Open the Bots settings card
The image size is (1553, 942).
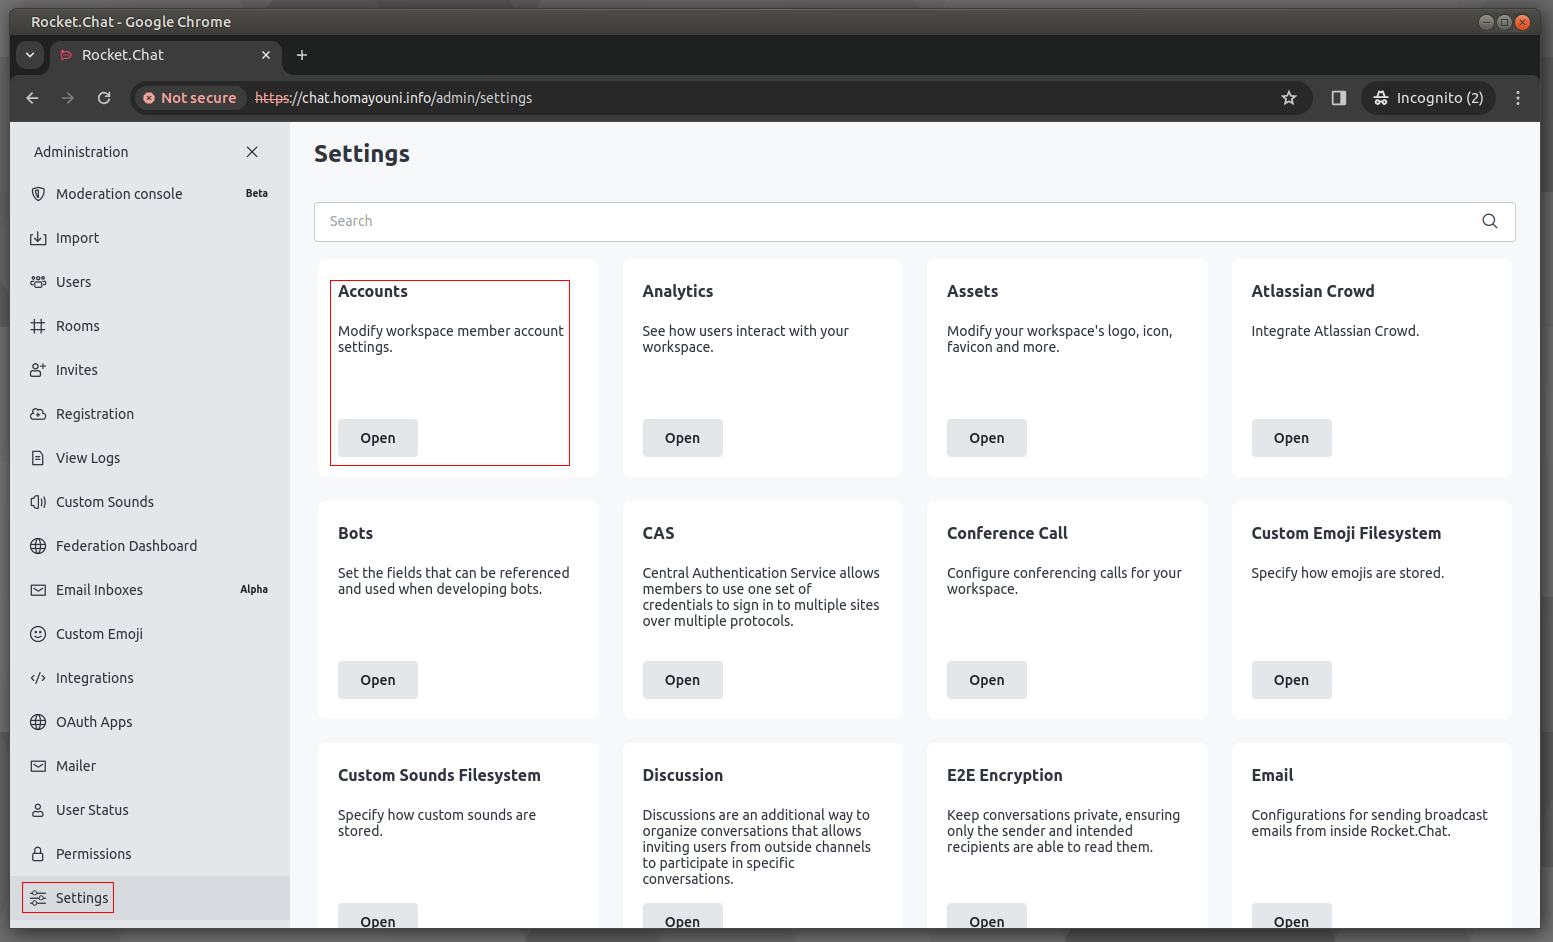pyautogui.click(x=378, y=680)
